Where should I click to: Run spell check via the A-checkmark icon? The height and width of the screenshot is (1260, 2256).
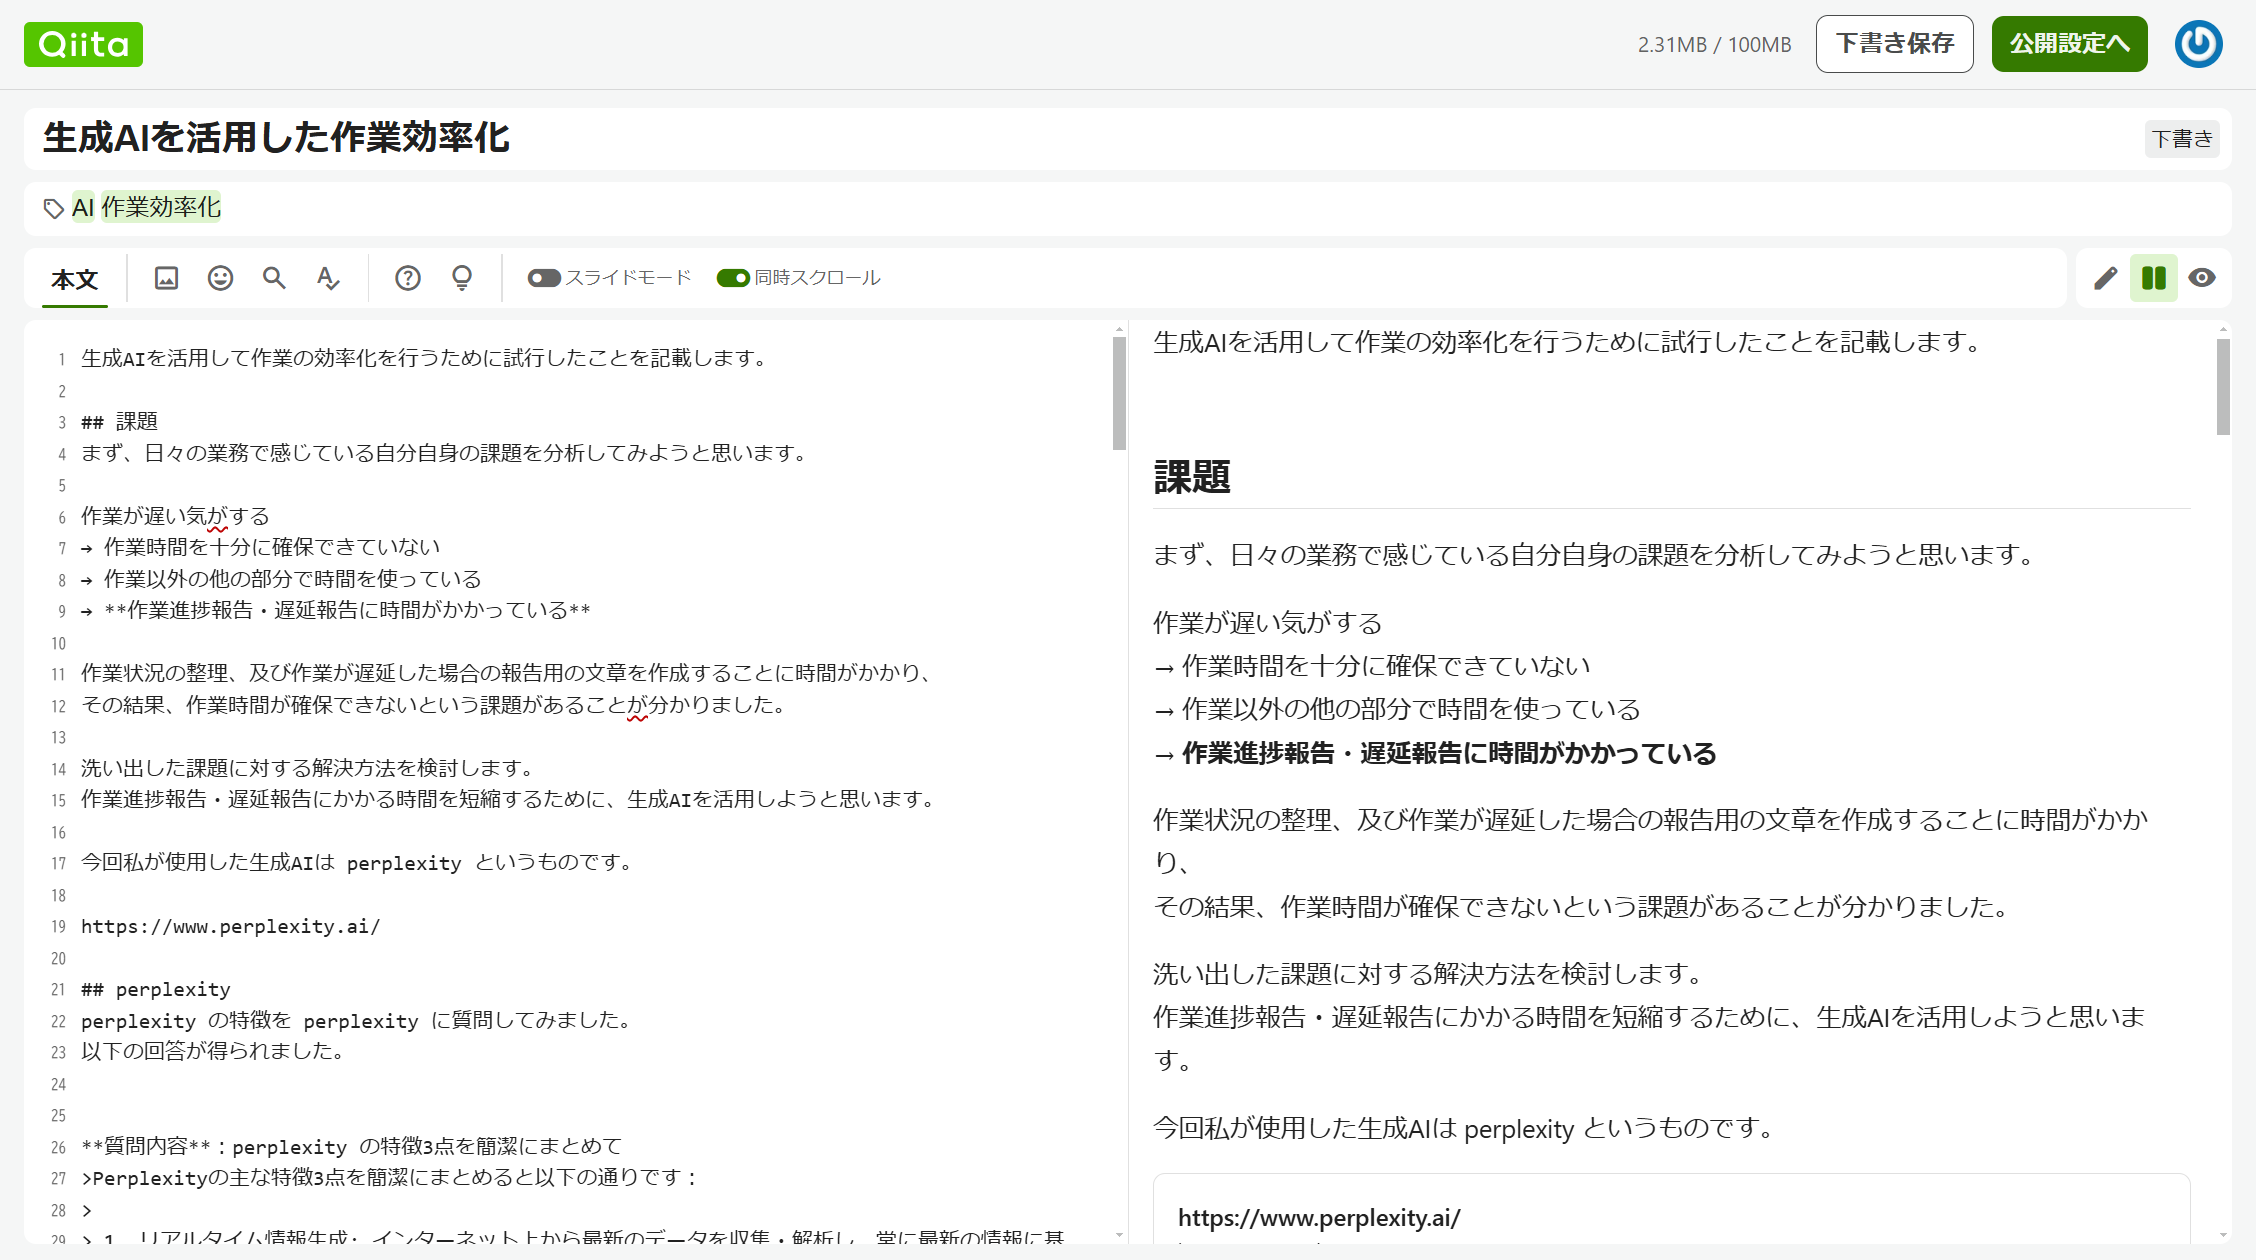(327, 278)
